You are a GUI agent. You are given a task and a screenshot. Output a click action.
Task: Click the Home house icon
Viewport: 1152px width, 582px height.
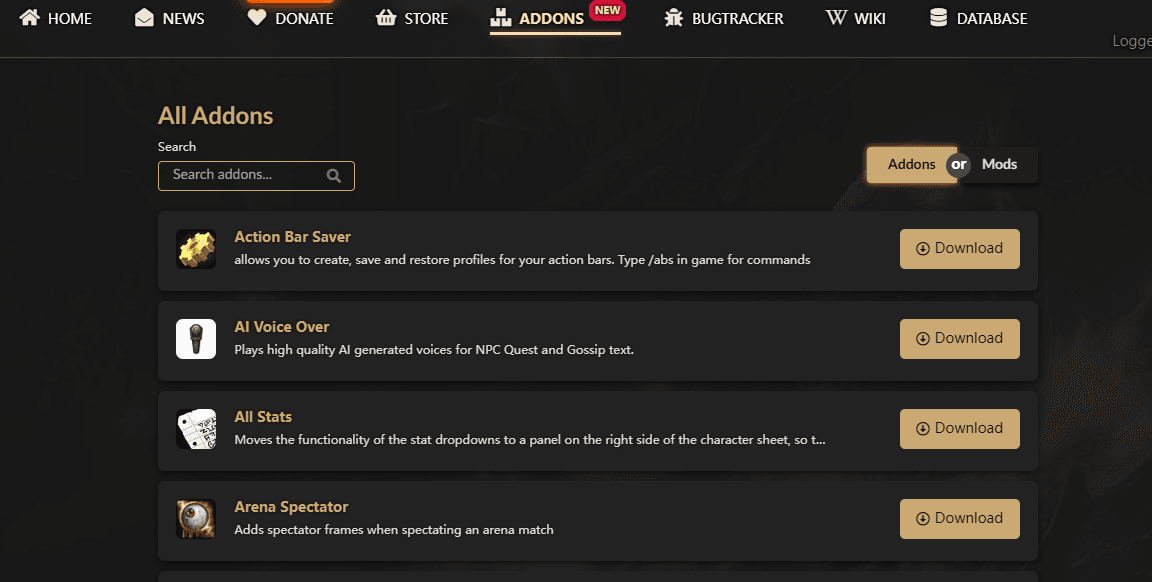tap(30, 18)
